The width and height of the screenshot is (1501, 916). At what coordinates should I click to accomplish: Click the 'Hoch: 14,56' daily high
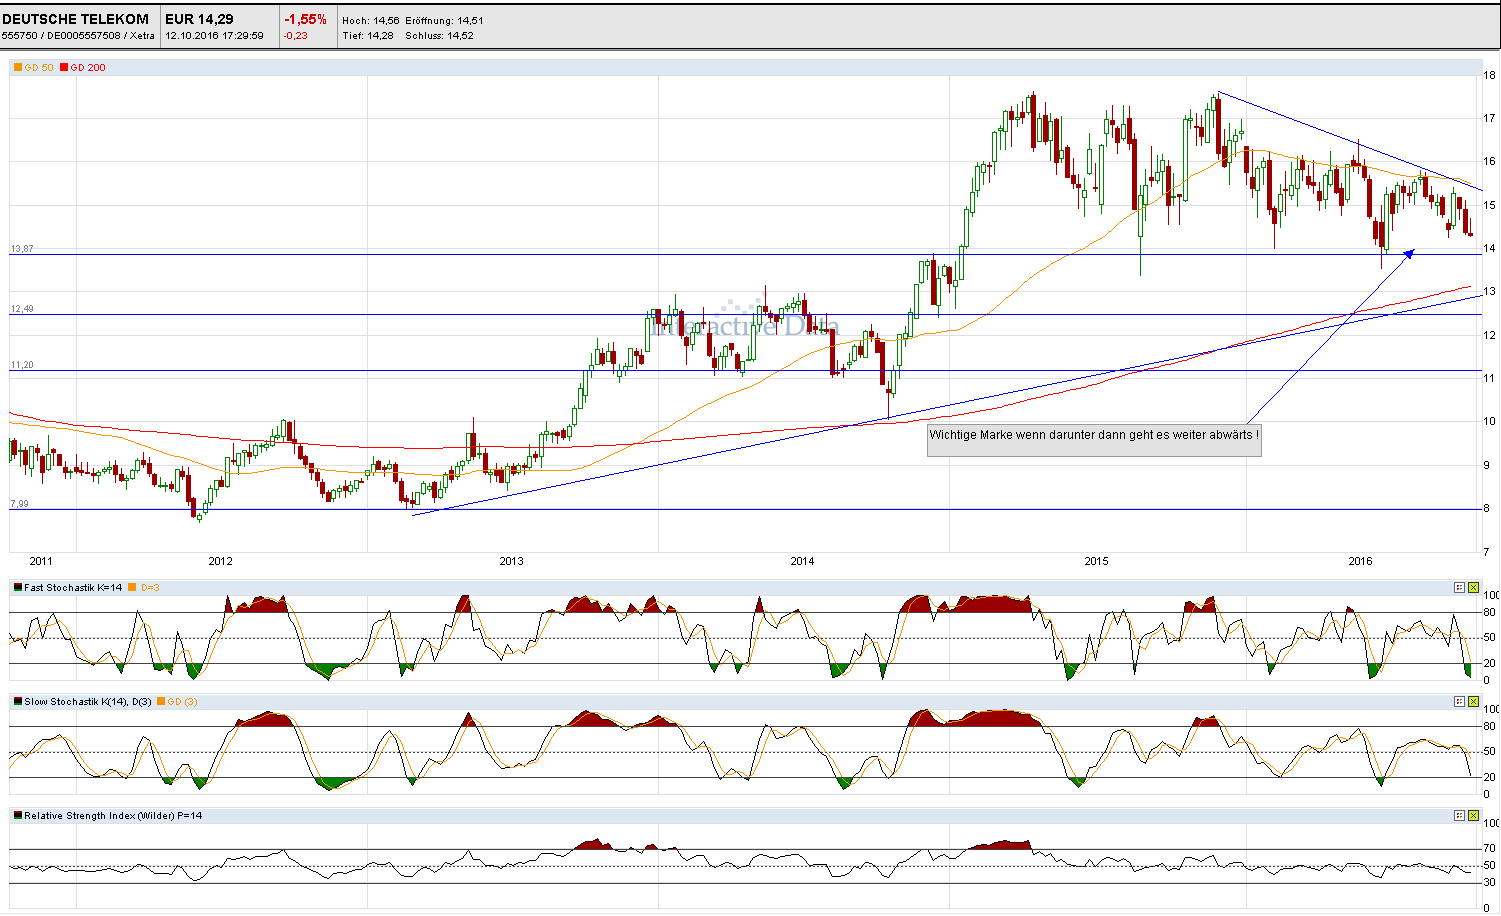click(x=370, y=20)
